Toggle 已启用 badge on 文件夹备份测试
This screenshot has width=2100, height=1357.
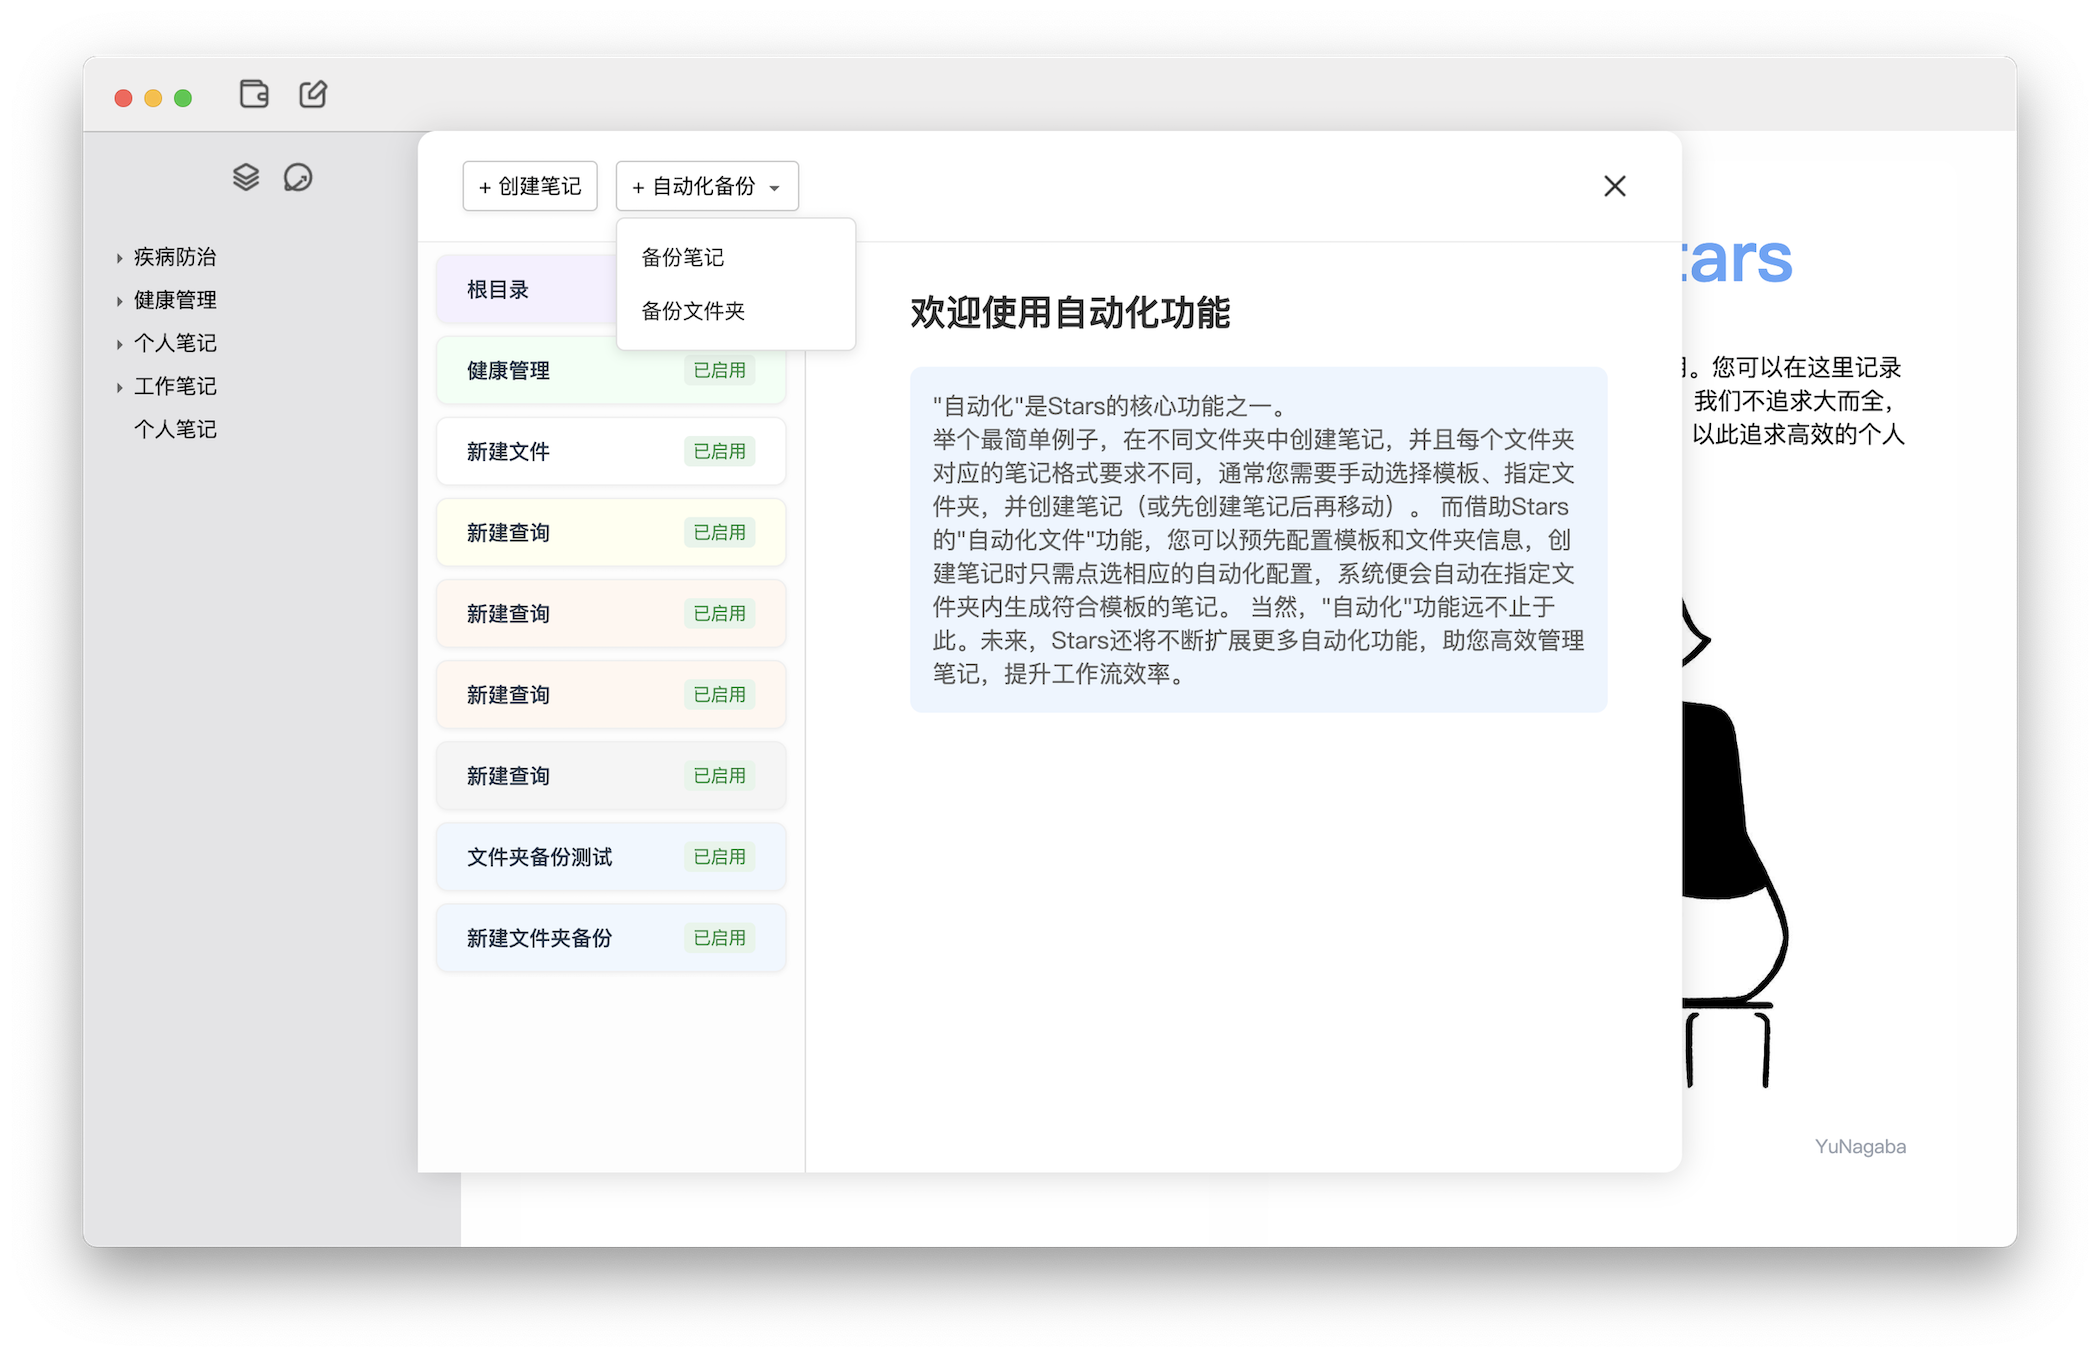719,857
